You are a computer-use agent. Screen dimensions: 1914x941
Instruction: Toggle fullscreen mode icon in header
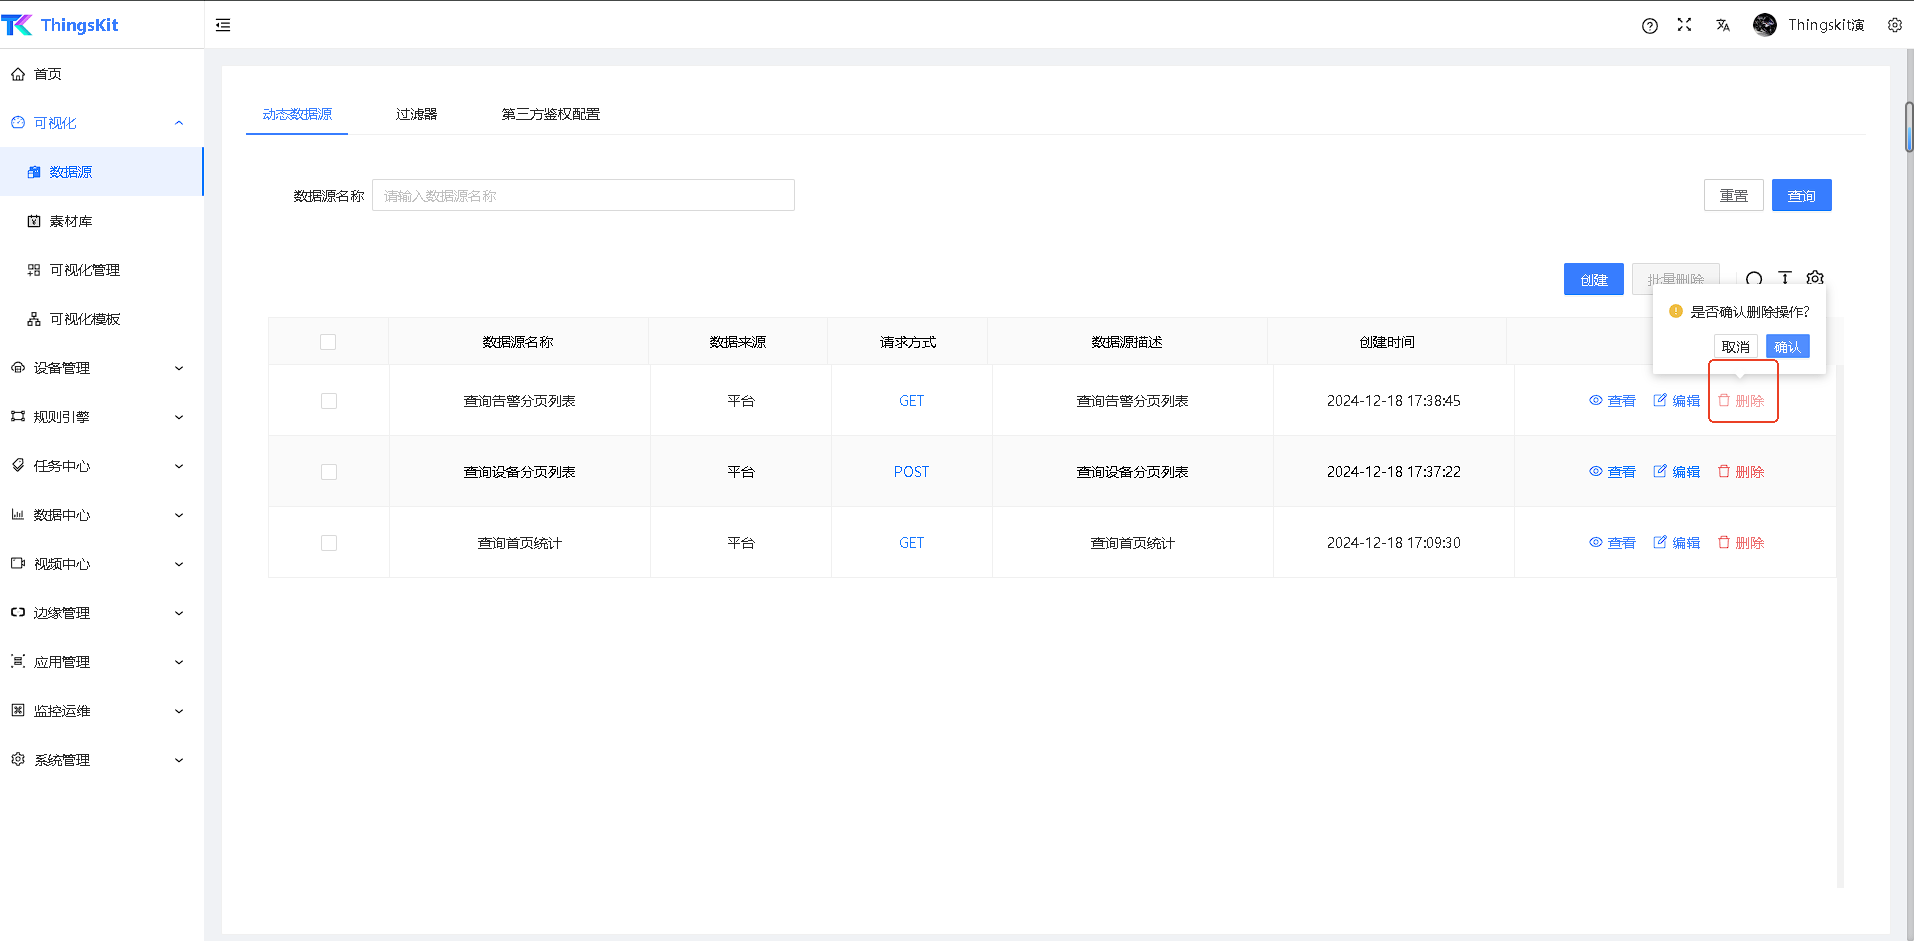coord(1684,25)
